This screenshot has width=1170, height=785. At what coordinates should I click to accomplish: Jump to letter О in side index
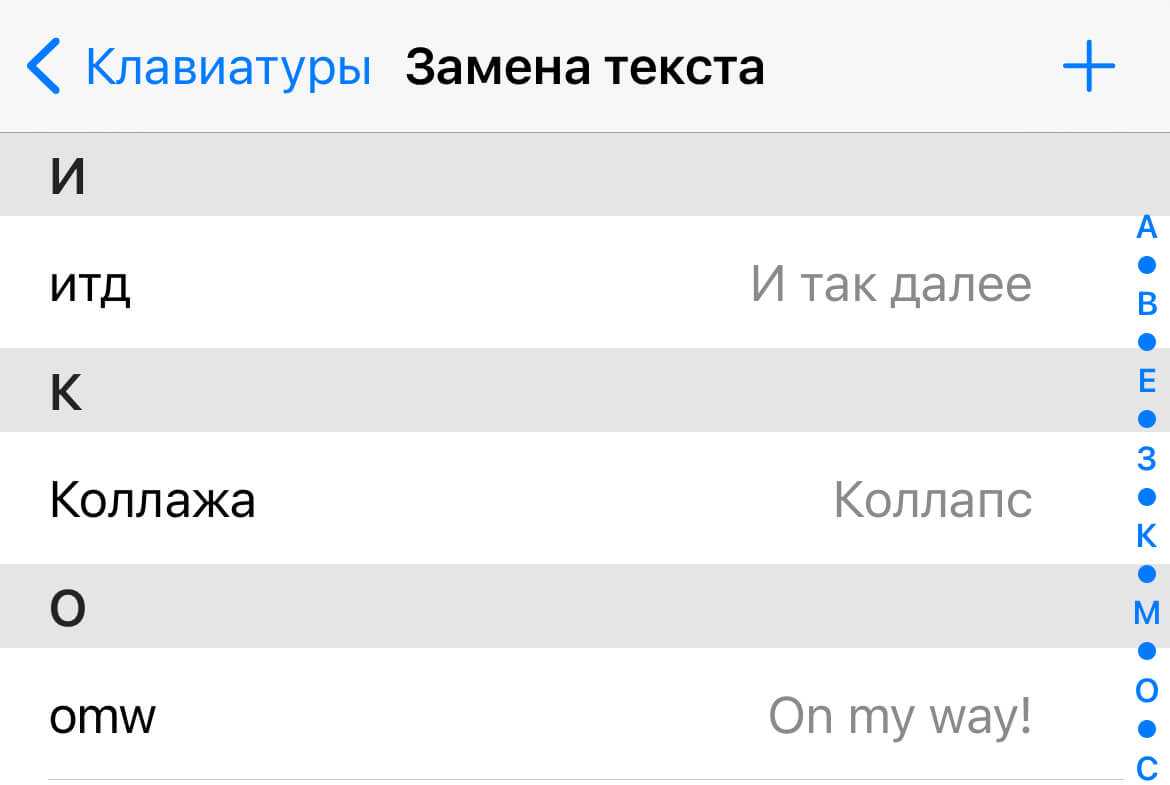(x=1147, y=690)
